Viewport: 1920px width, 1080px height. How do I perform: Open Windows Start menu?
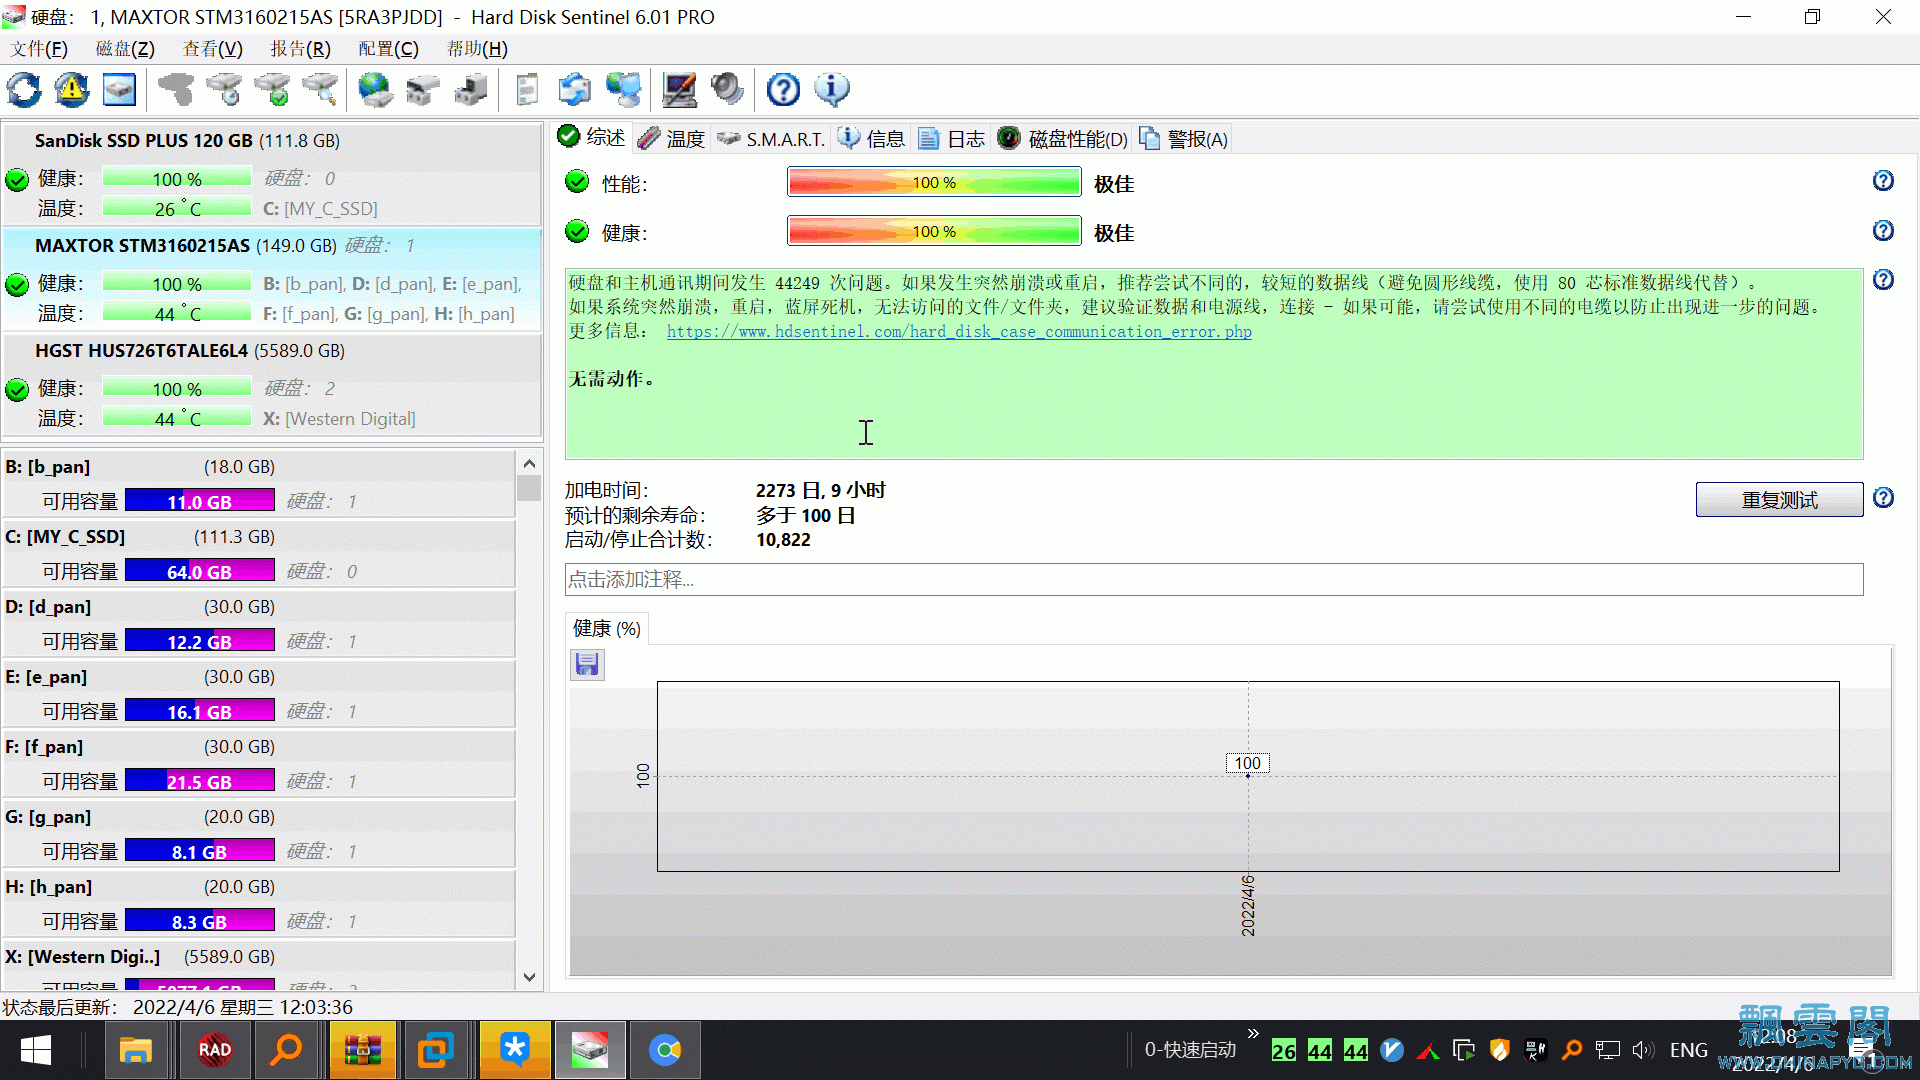(36, 1050)
